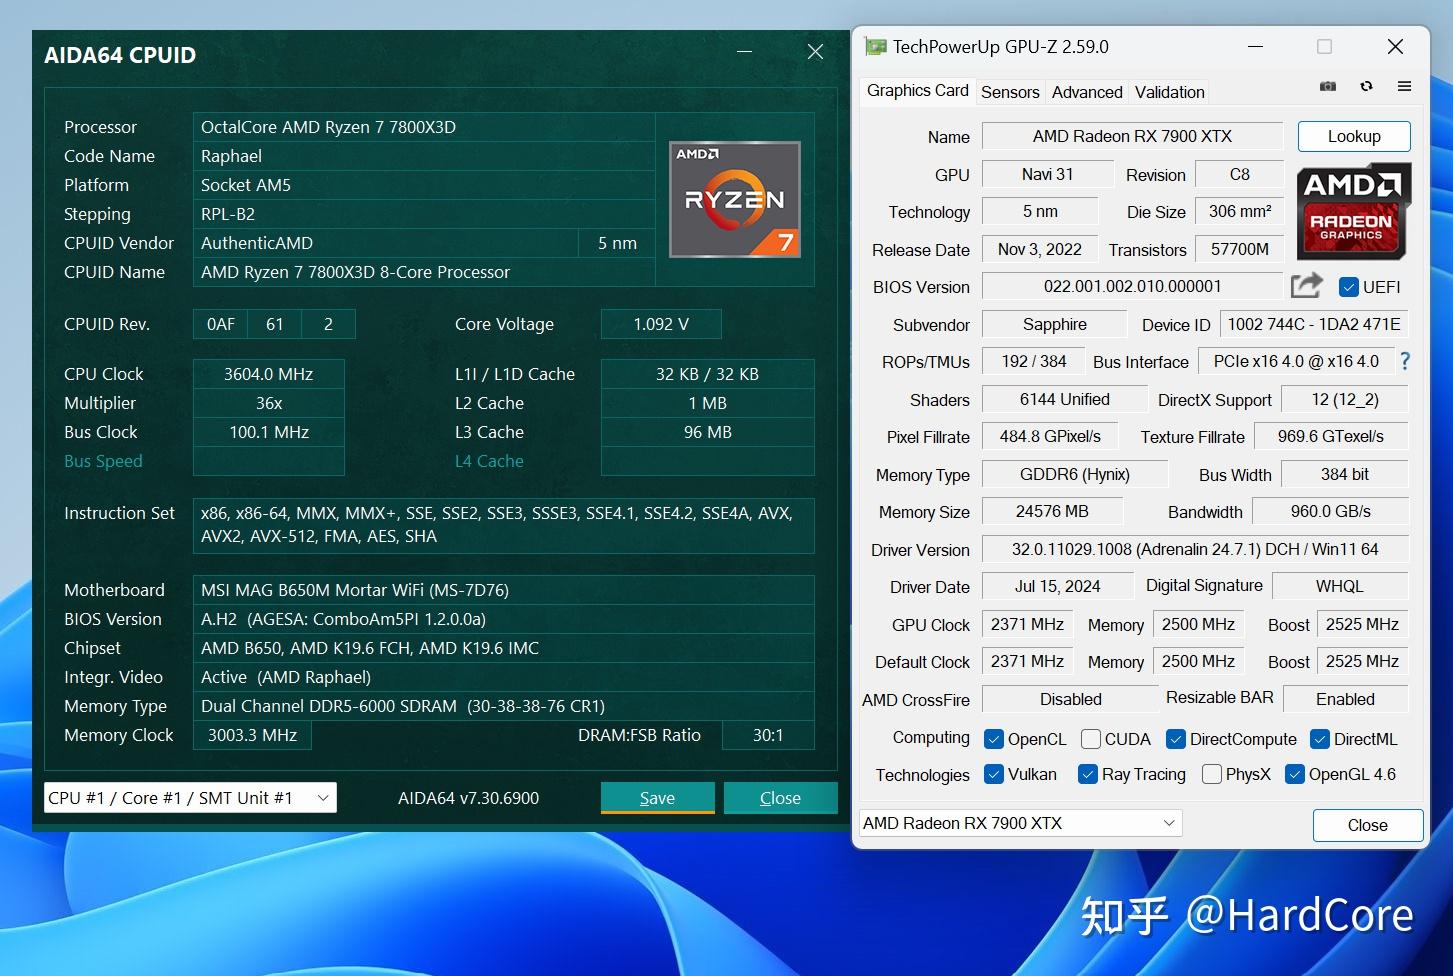Click the Bus Interface PCIe x16 4.0 field
The width and height of the screenshot is (1453, 976).
[x=1296, y=361]
